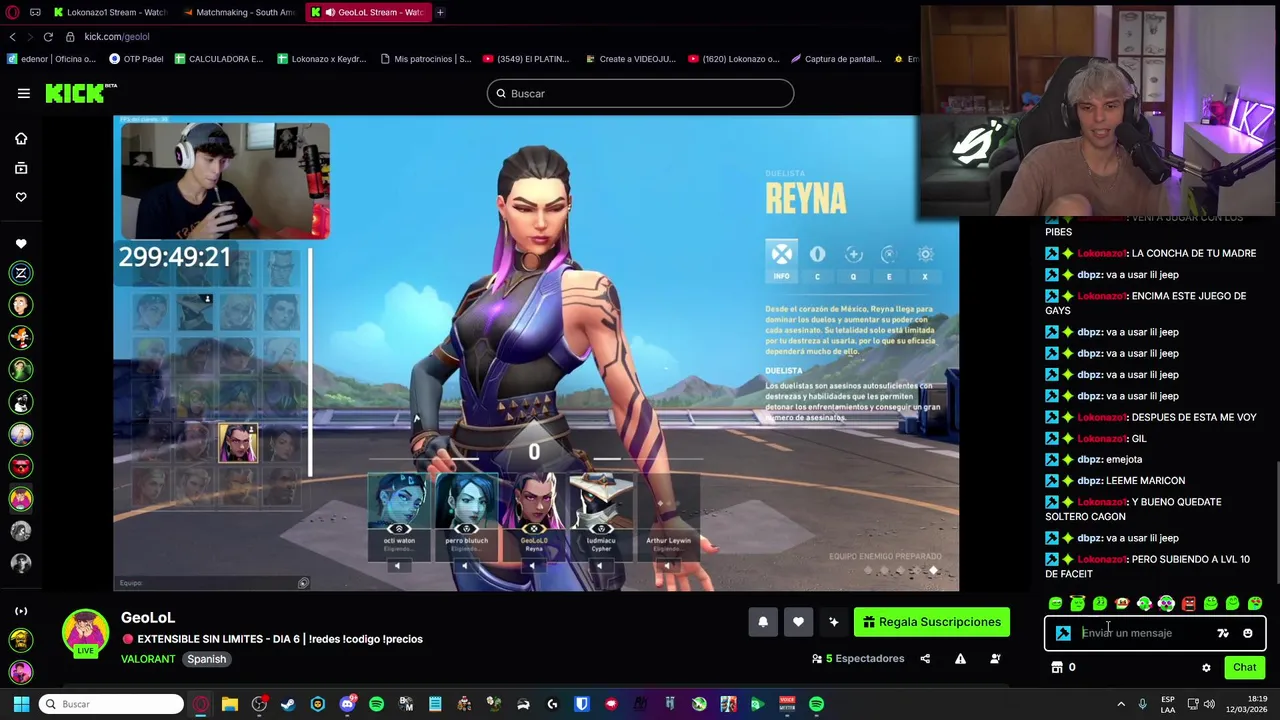Screen dimensions: 1280x720
Task: Open the channel shop icon
Action: click(1057, 667)
